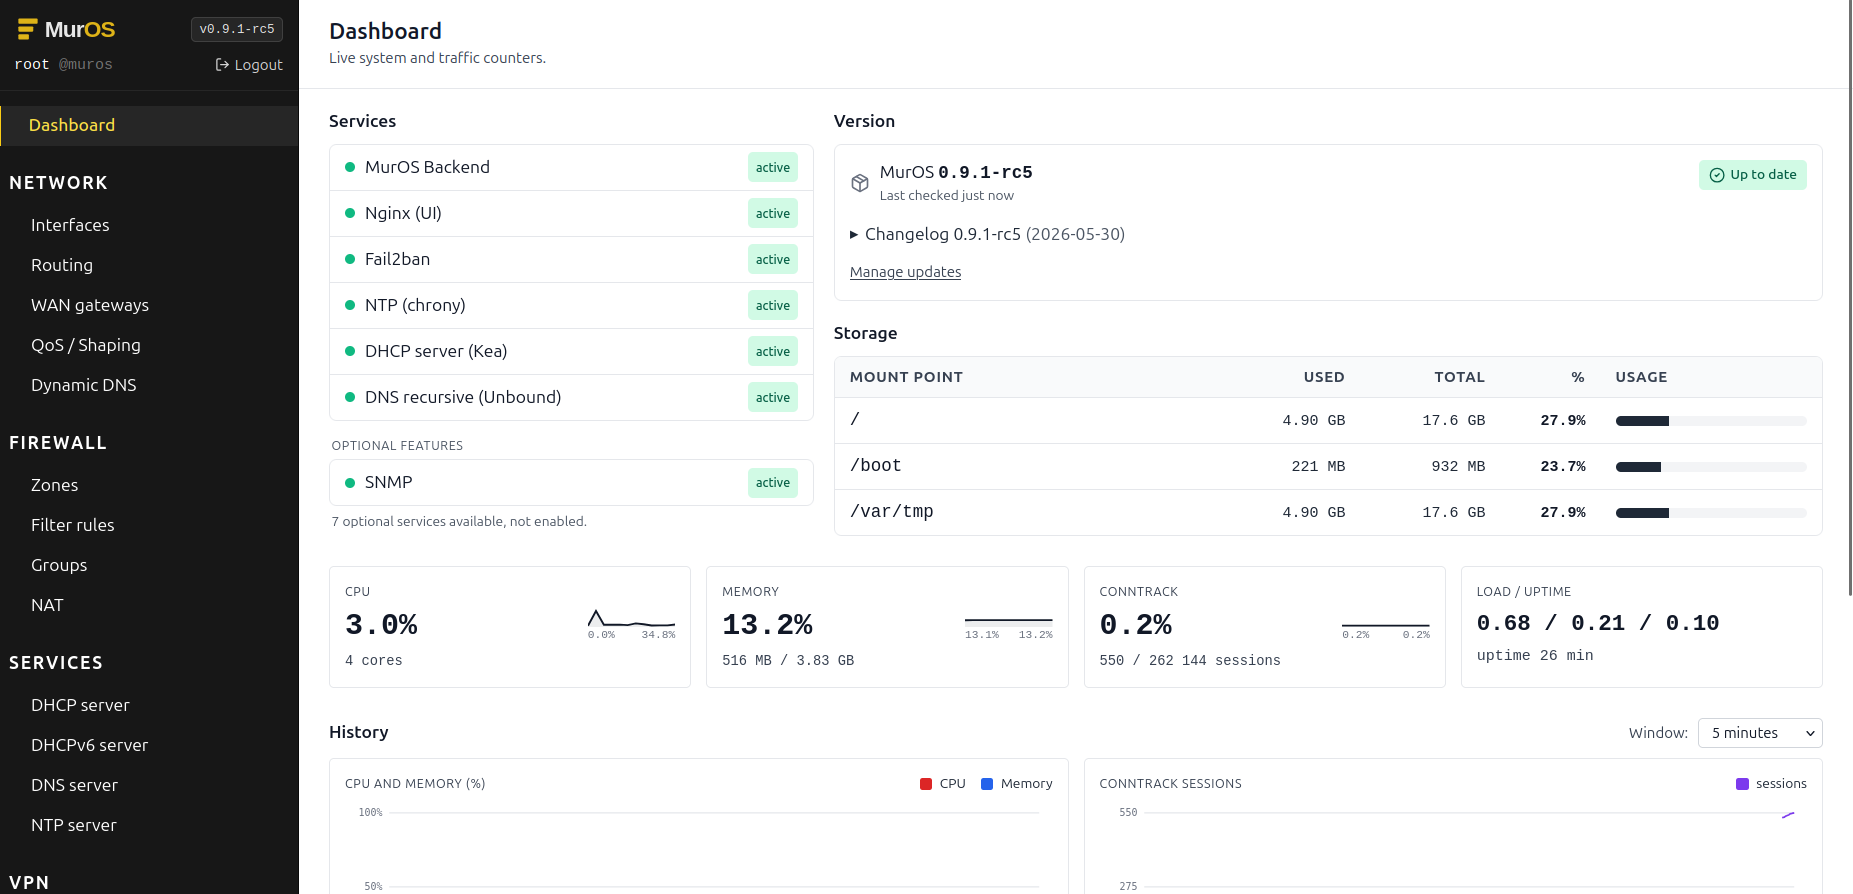This screenshot has height=894, width=1853.
Task: Click the MOUNT POINT column header
Action: click(906, 377)
